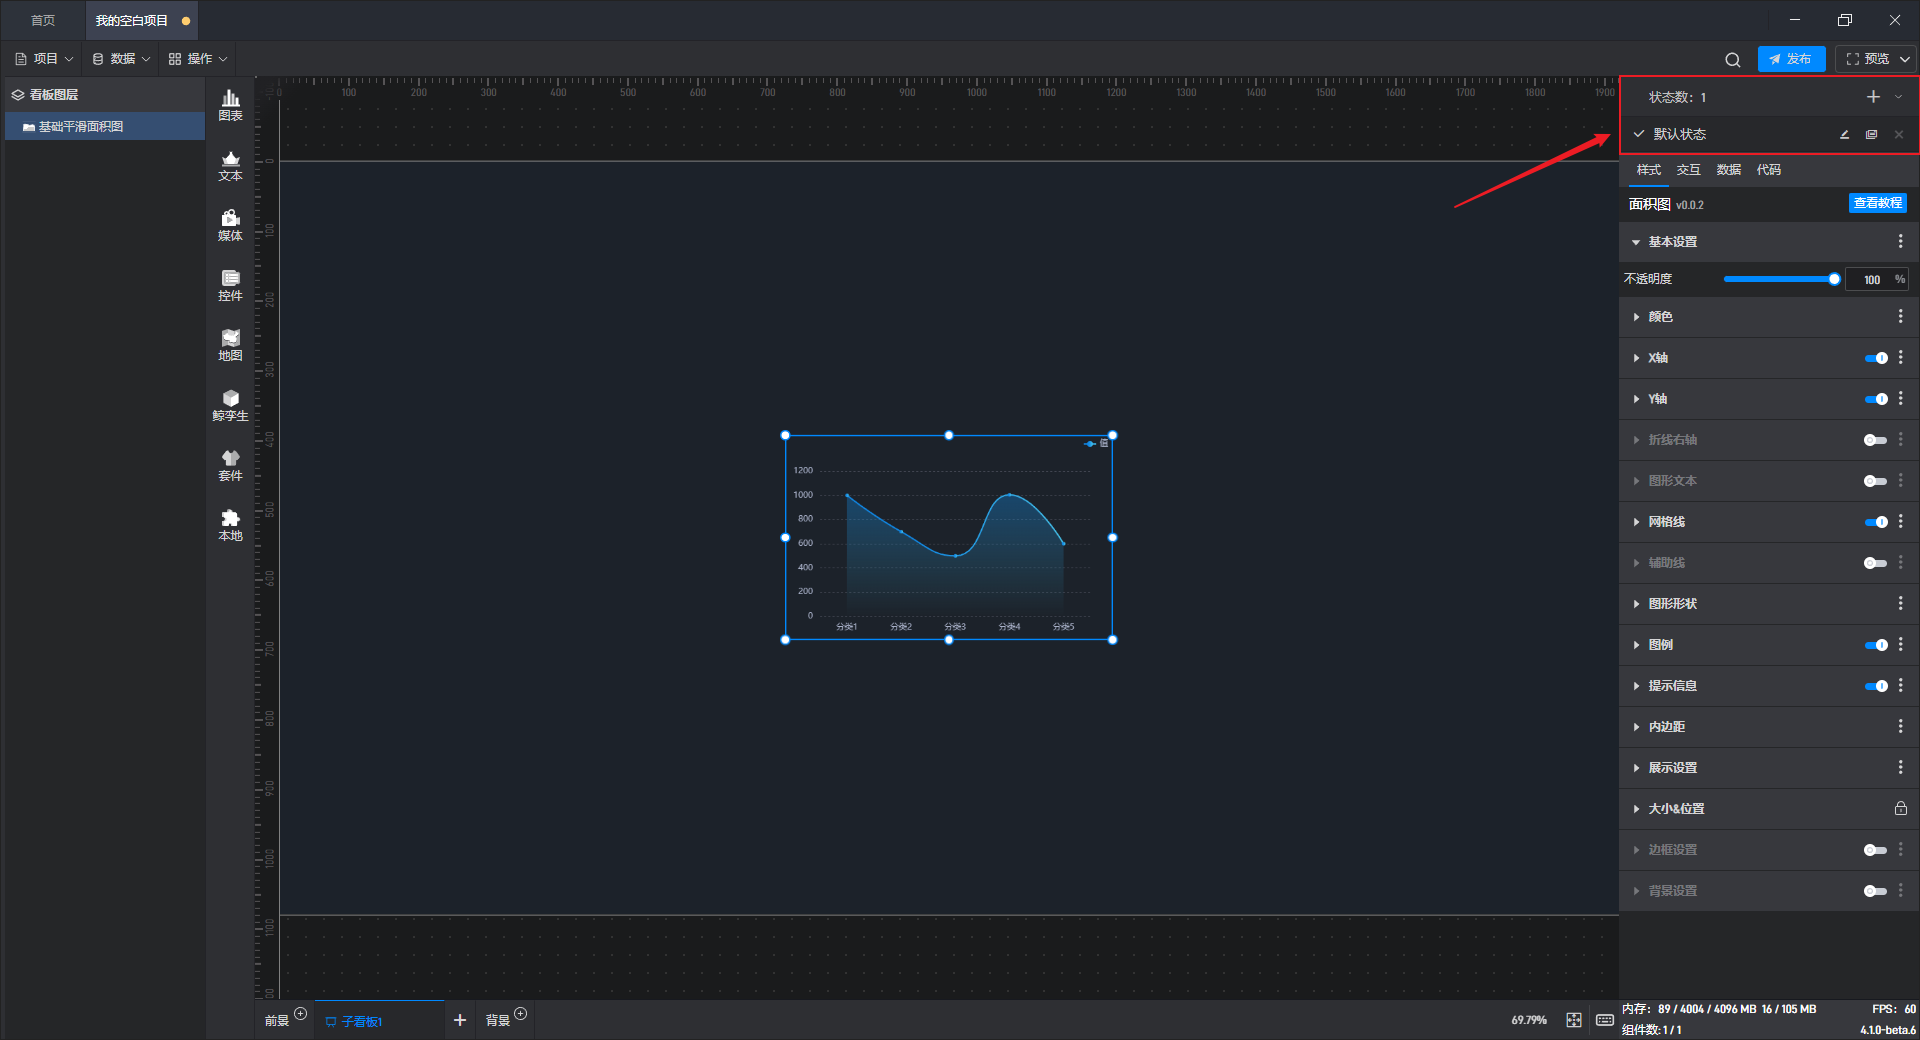This screenshot has height=1040, width=1920.
Task: Click the 发布 publish button
Action: click(1791, 59)
